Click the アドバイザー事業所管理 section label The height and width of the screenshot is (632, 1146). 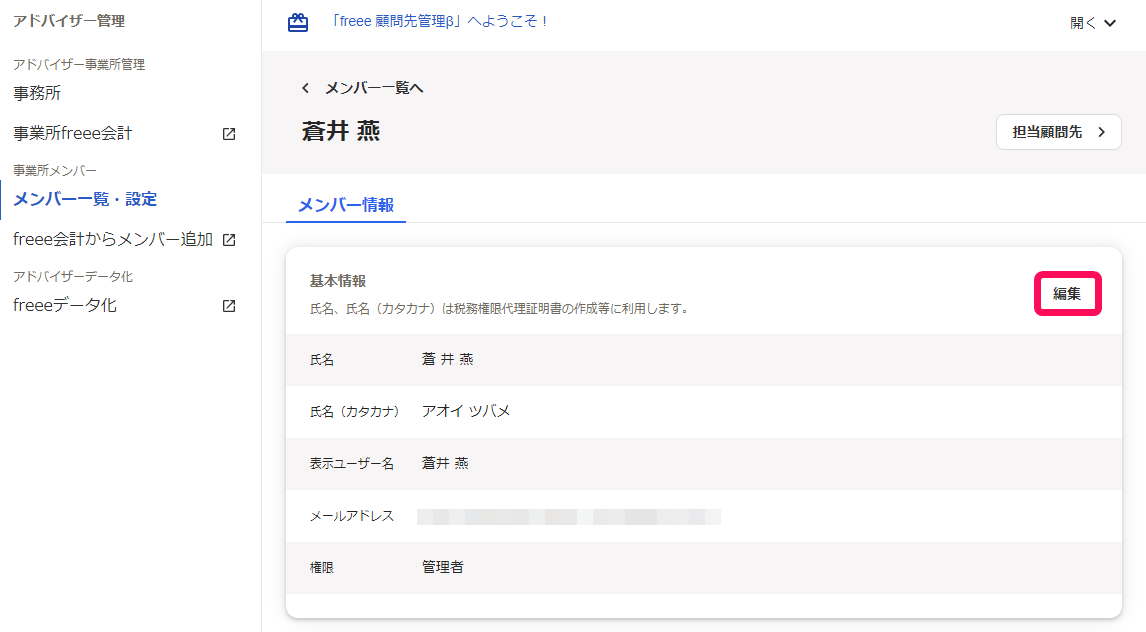pyautogui.click(x=79, y=64)
